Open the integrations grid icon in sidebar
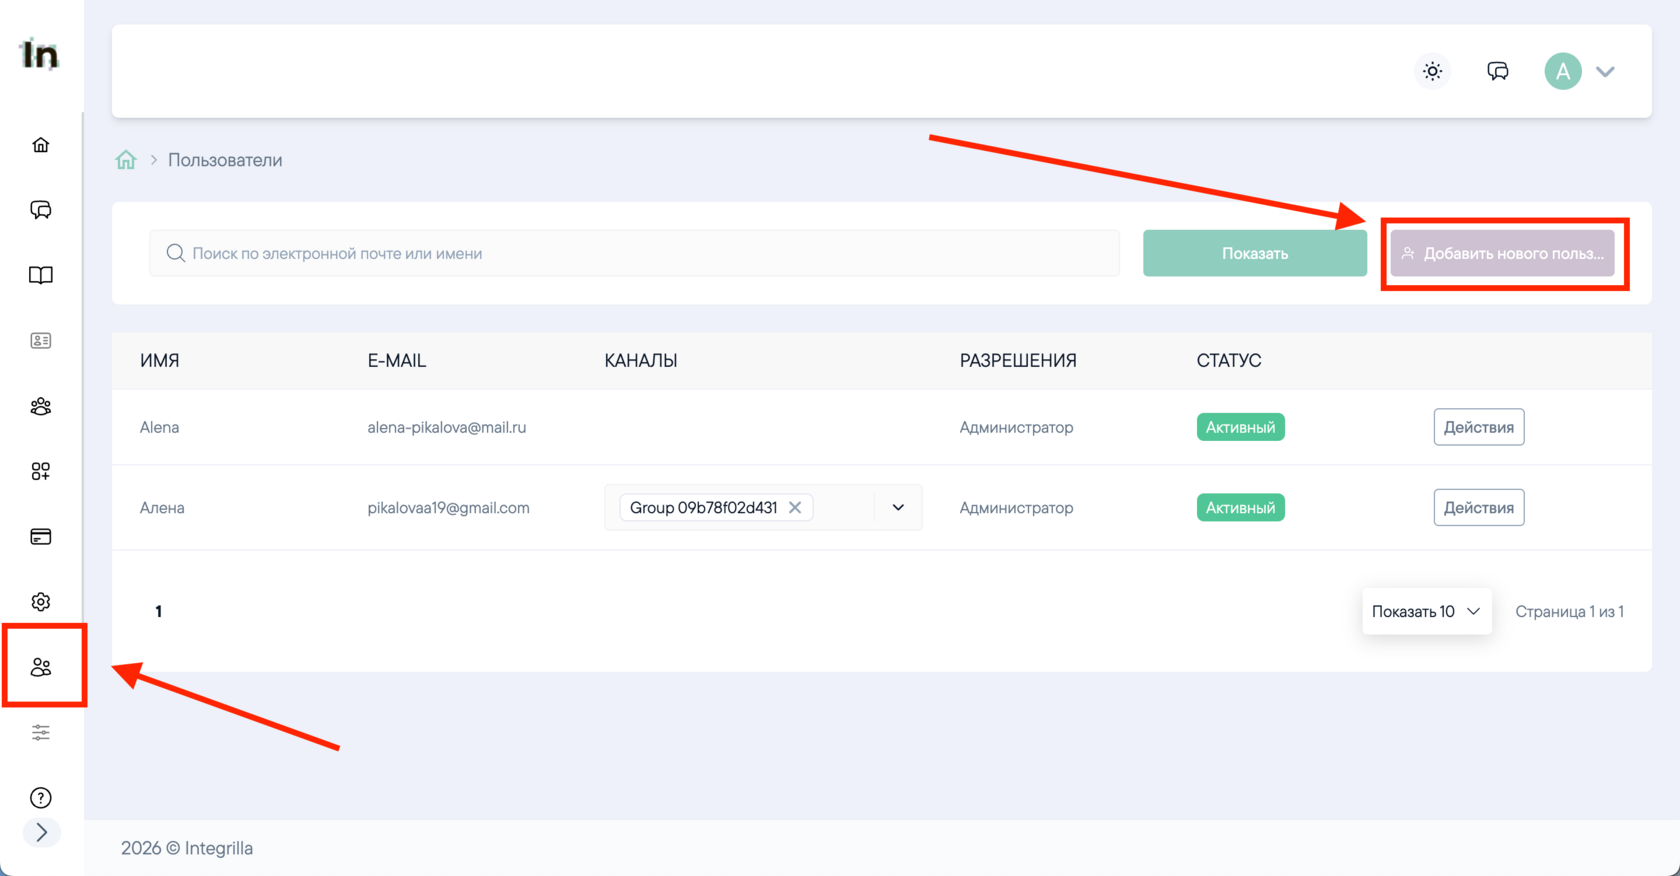This screenshot has width=1680, height=876. (x=41, y=471)
